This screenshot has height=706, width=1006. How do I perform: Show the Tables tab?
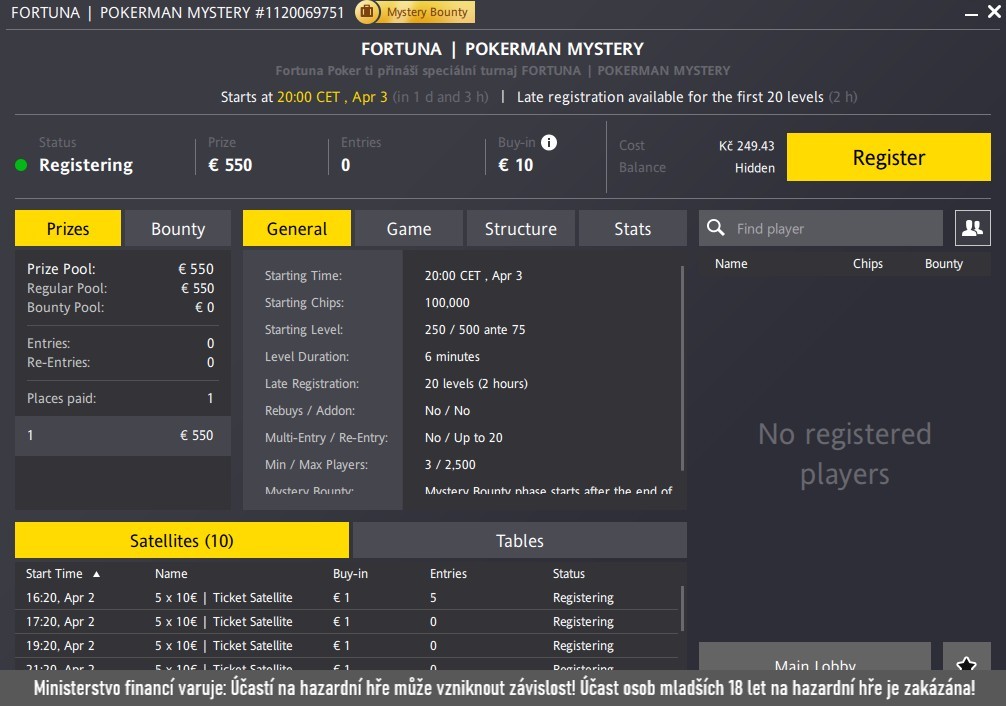pyautogui.click(x=519, y=541)
